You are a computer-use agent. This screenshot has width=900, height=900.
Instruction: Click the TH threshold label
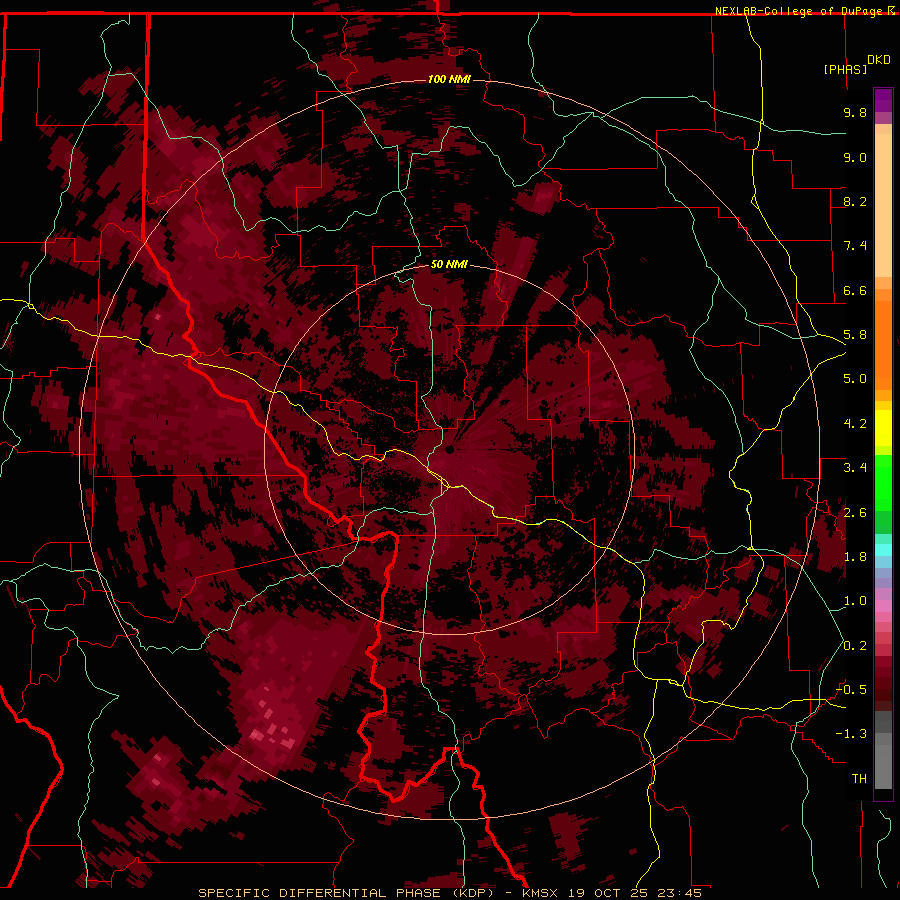[859, 779]
